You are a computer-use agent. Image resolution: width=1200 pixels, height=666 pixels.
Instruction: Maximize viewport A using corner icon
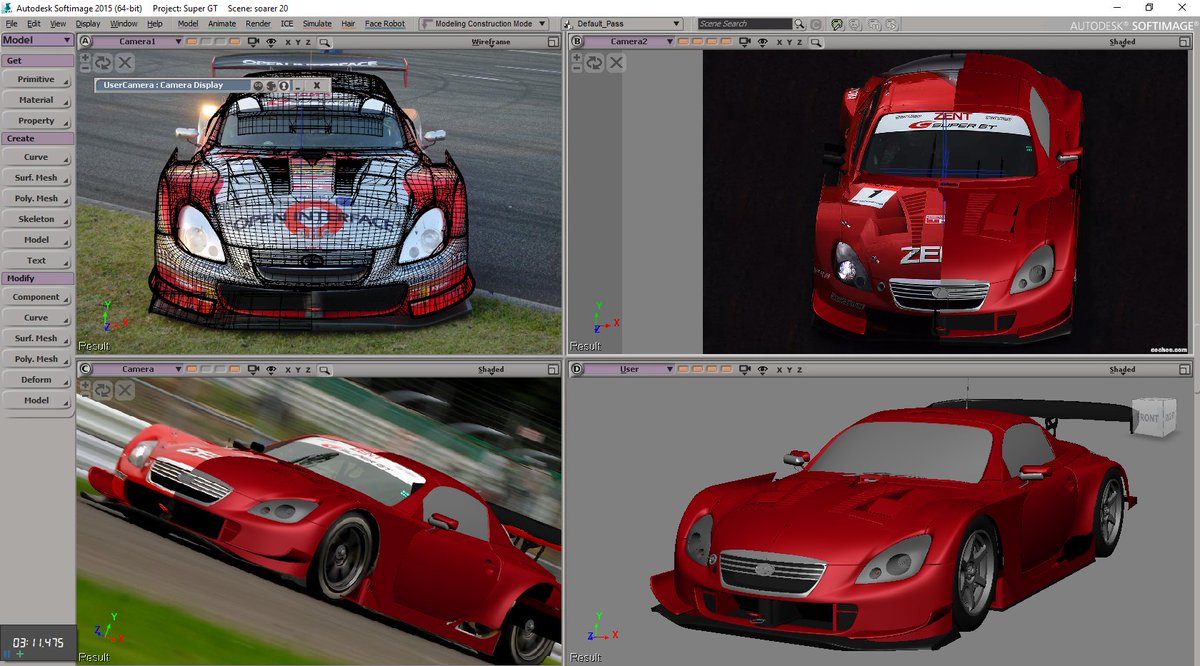(x=553, y=42)
